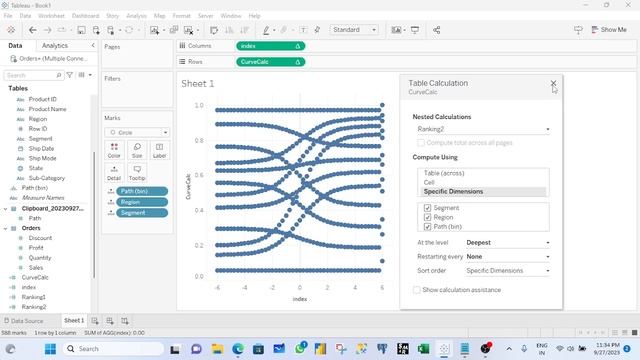Click the new data source icon

(x=96, y=30)
